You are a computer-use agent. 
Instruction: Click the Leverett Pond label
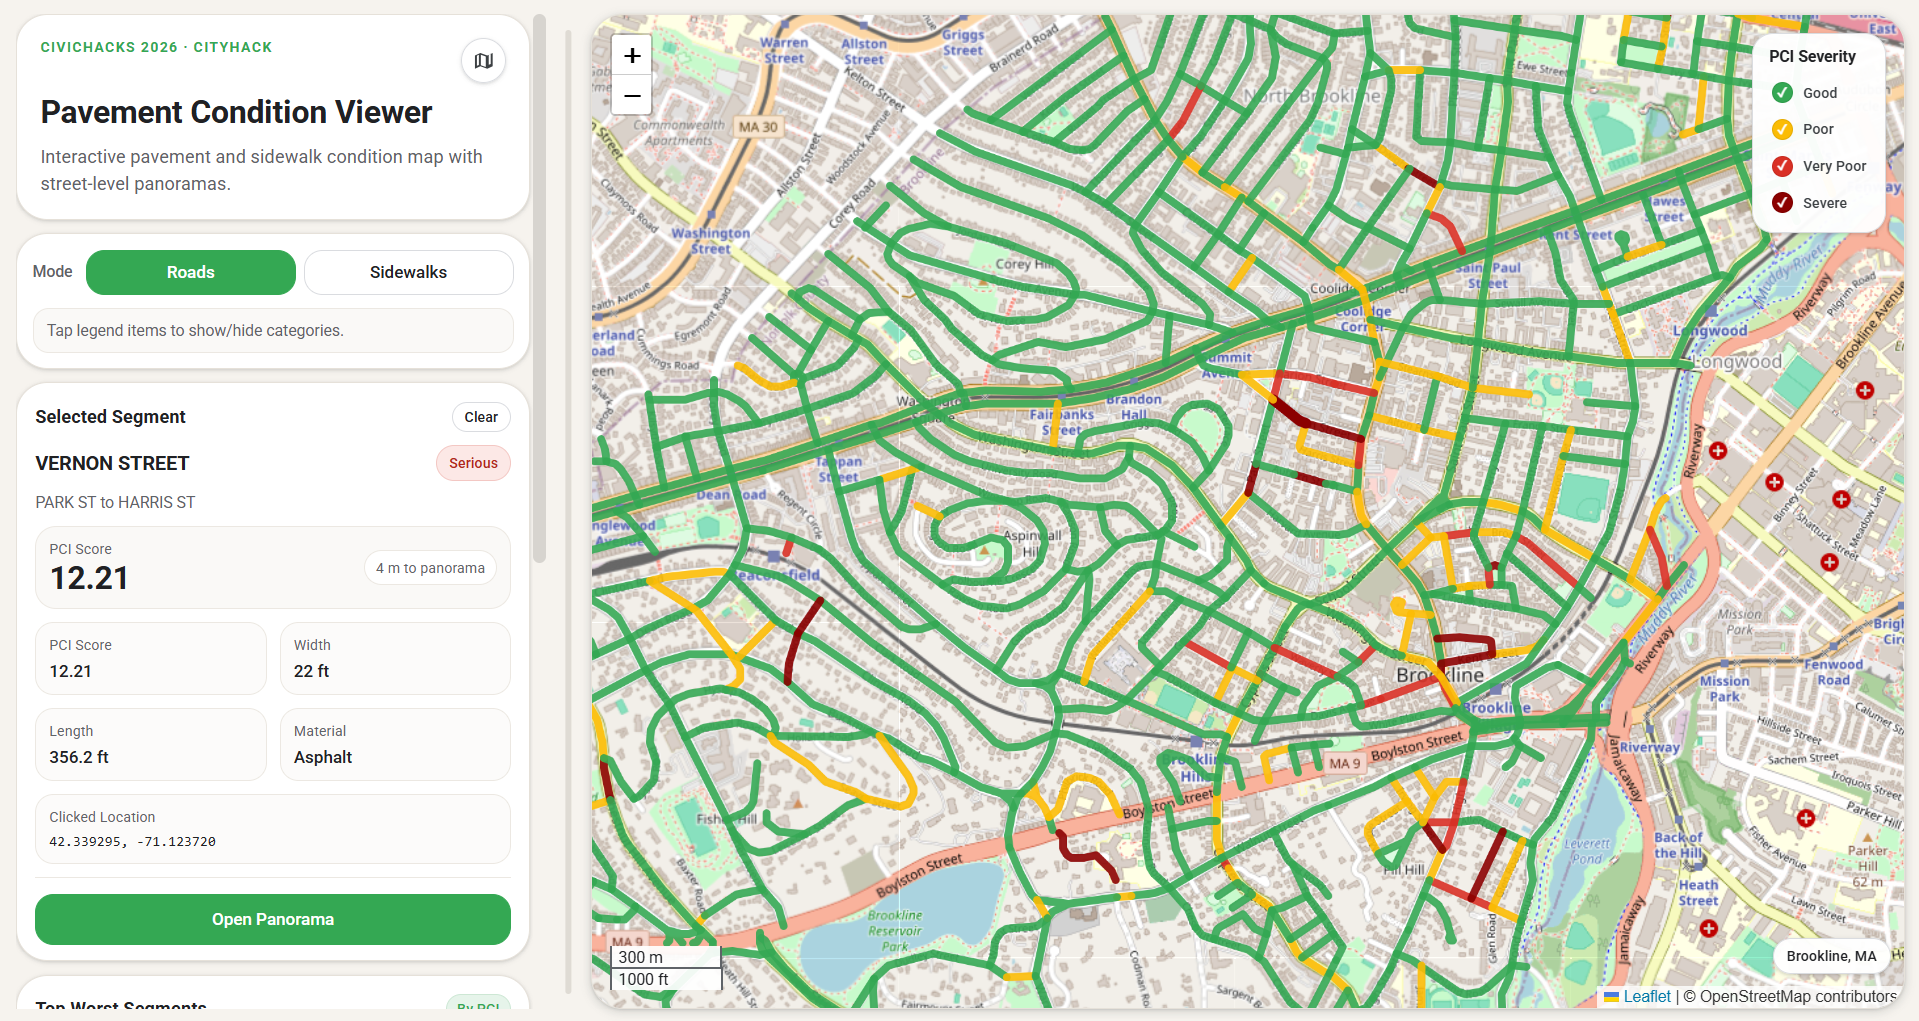(1587, 851)
